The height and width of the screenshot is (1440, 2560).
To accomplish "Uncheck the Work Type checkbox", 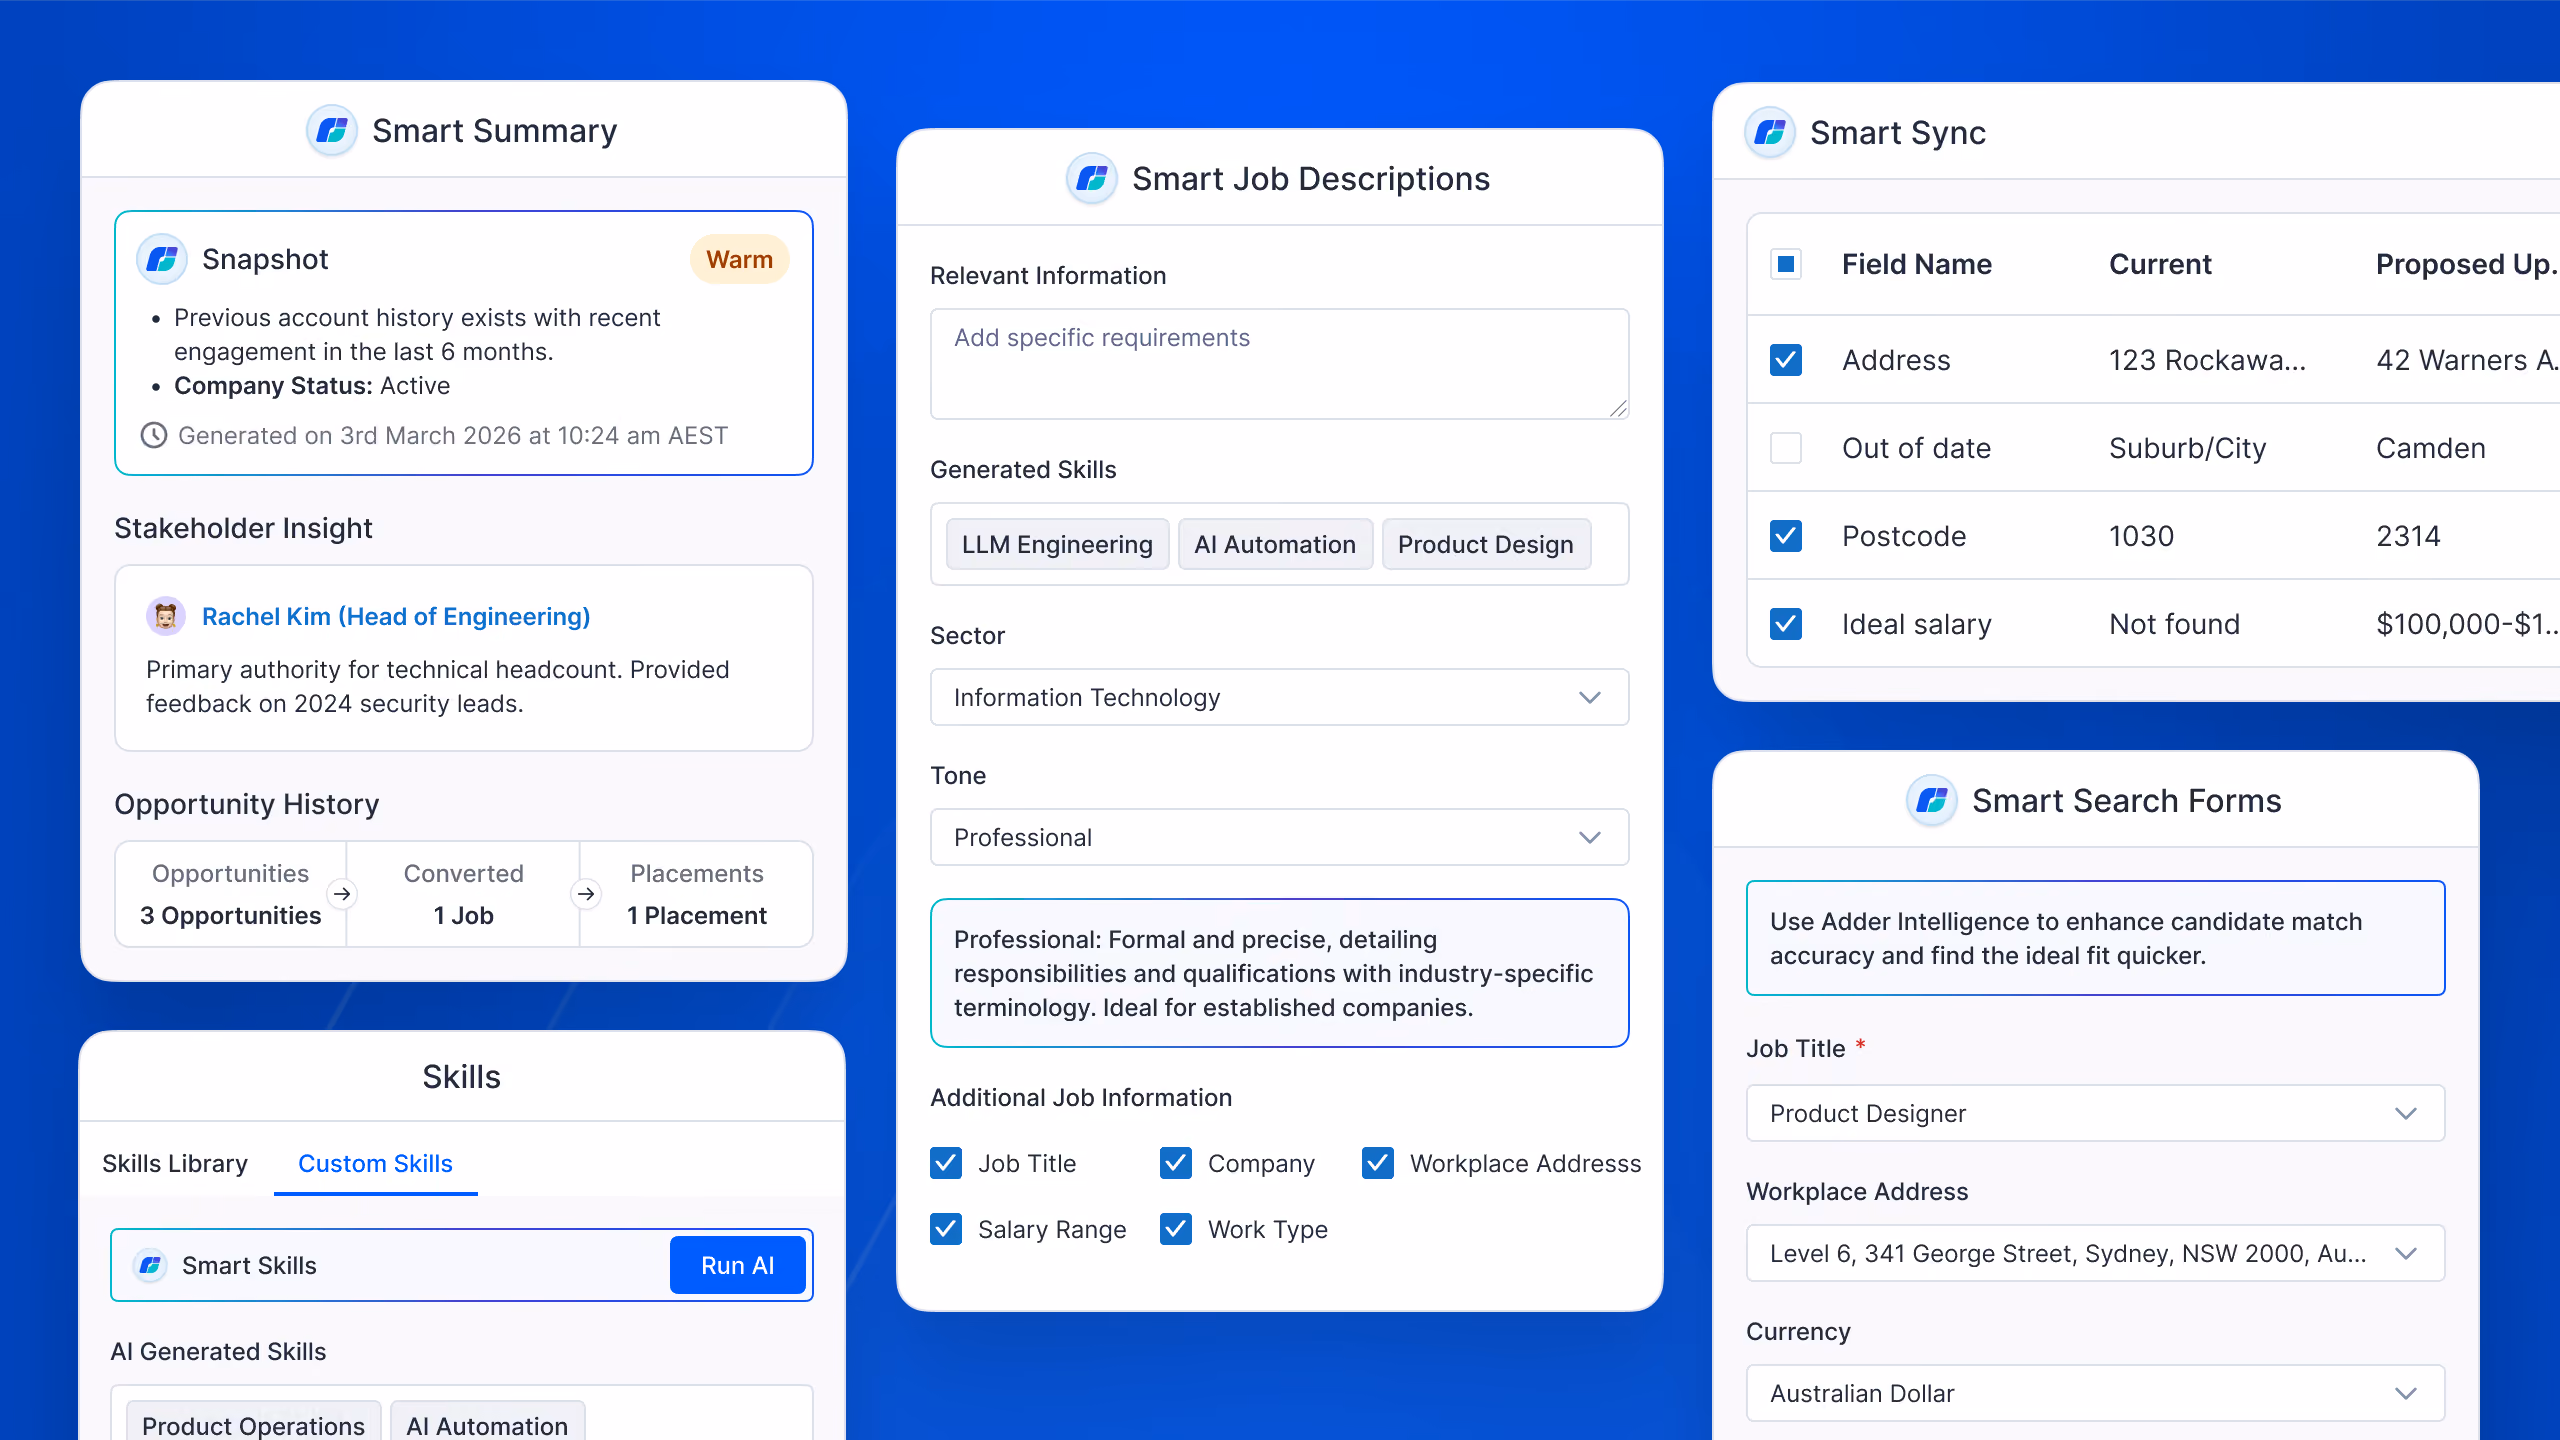I will 1176,1229.
